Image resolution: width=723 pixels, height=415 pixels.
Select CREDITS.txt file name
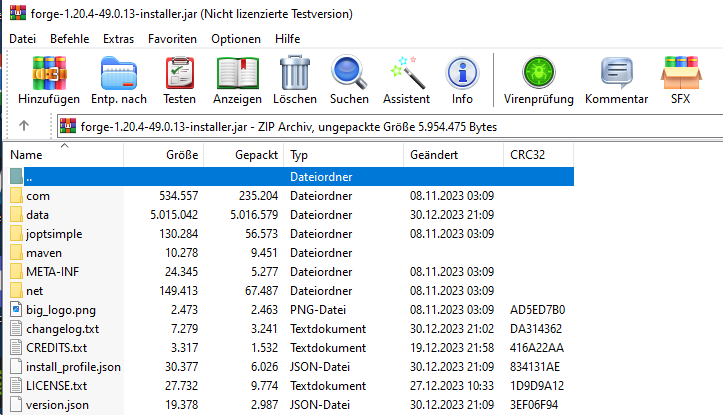point(56,348)
